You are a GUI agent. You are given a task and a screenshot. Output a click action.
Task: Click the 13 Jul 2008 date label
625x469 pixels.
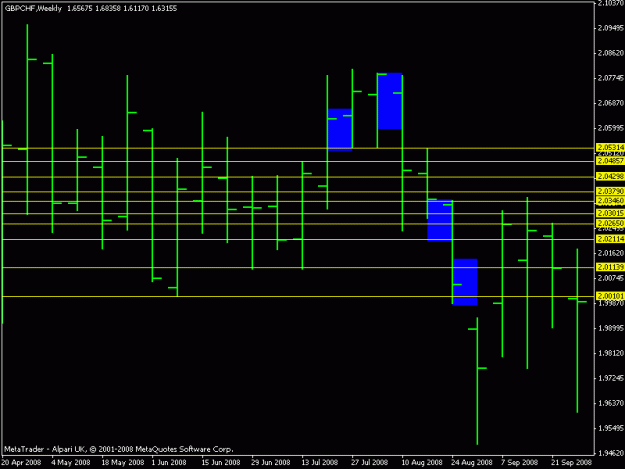(x=320, y=463)
